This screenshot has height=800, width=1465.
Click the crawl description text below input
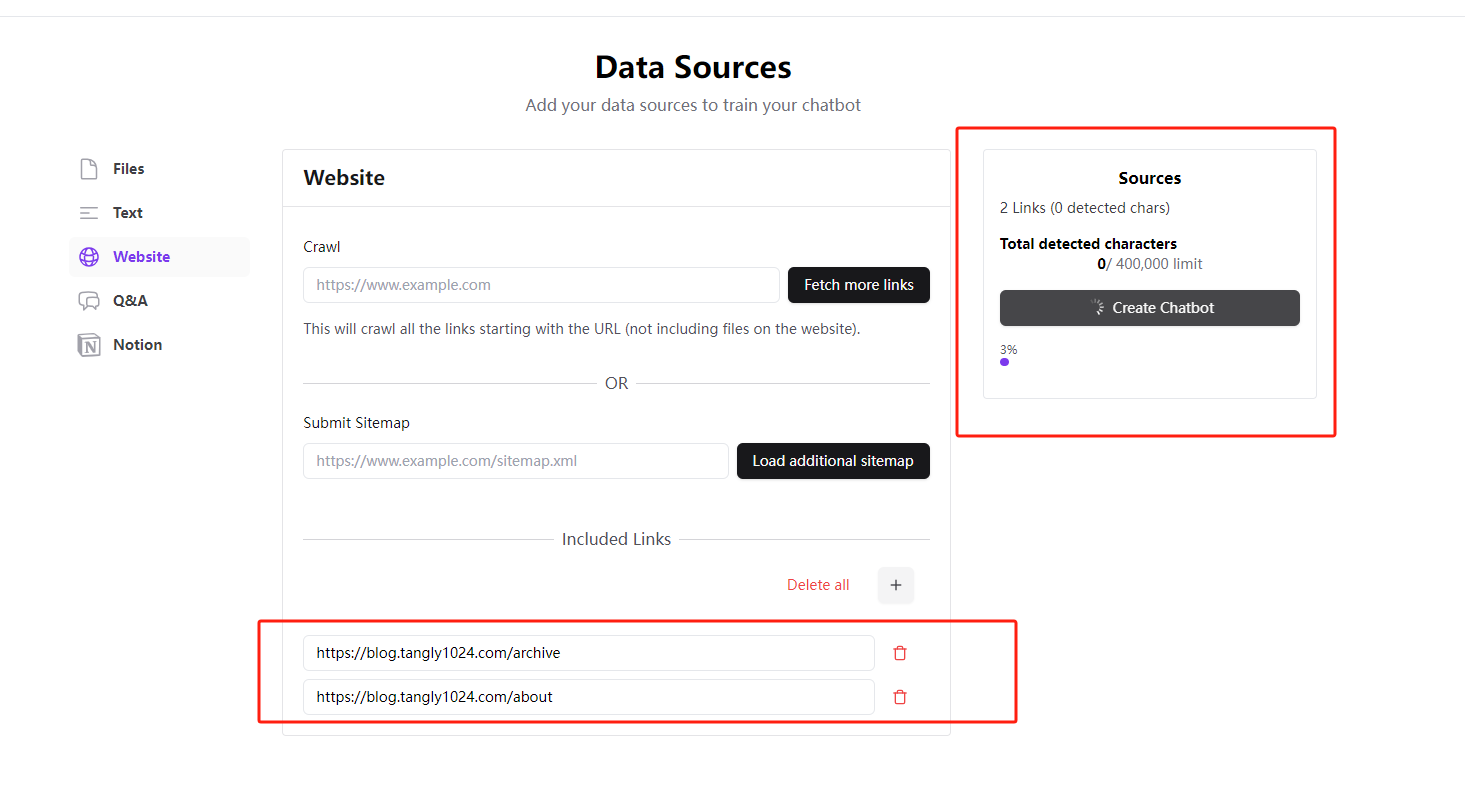pyautogui.click(x=582, y=329)
